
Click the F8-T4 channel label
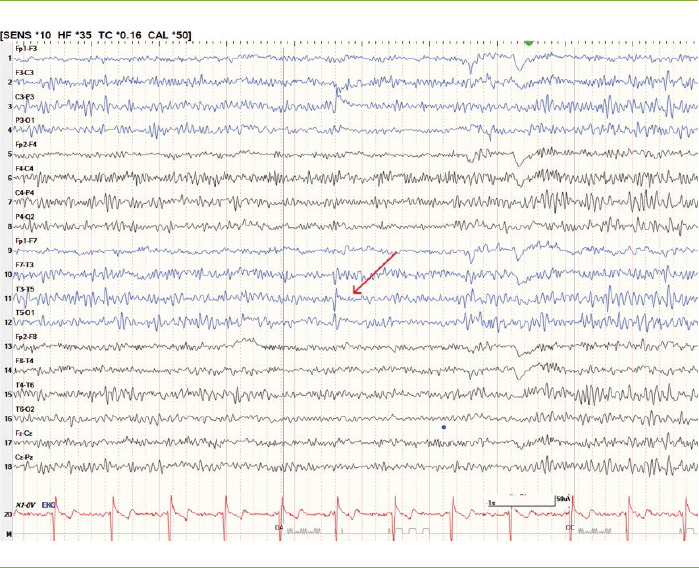(25, 360)
